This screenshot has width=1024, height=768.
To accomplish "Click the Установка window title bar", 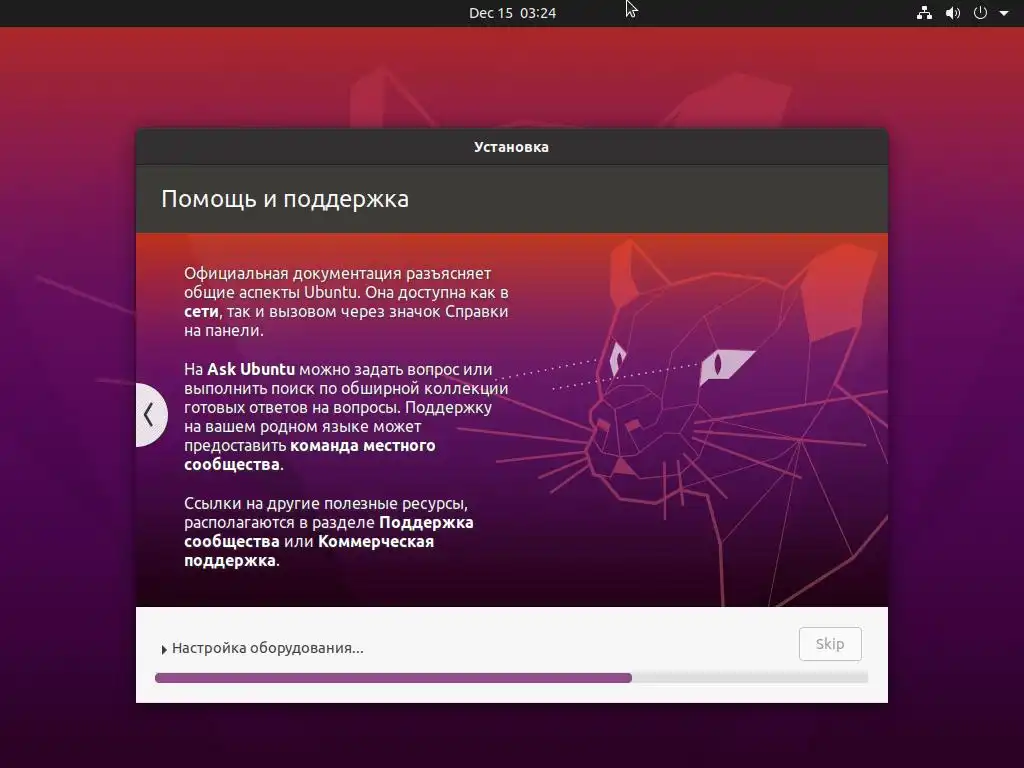I will tap(511, 147).
